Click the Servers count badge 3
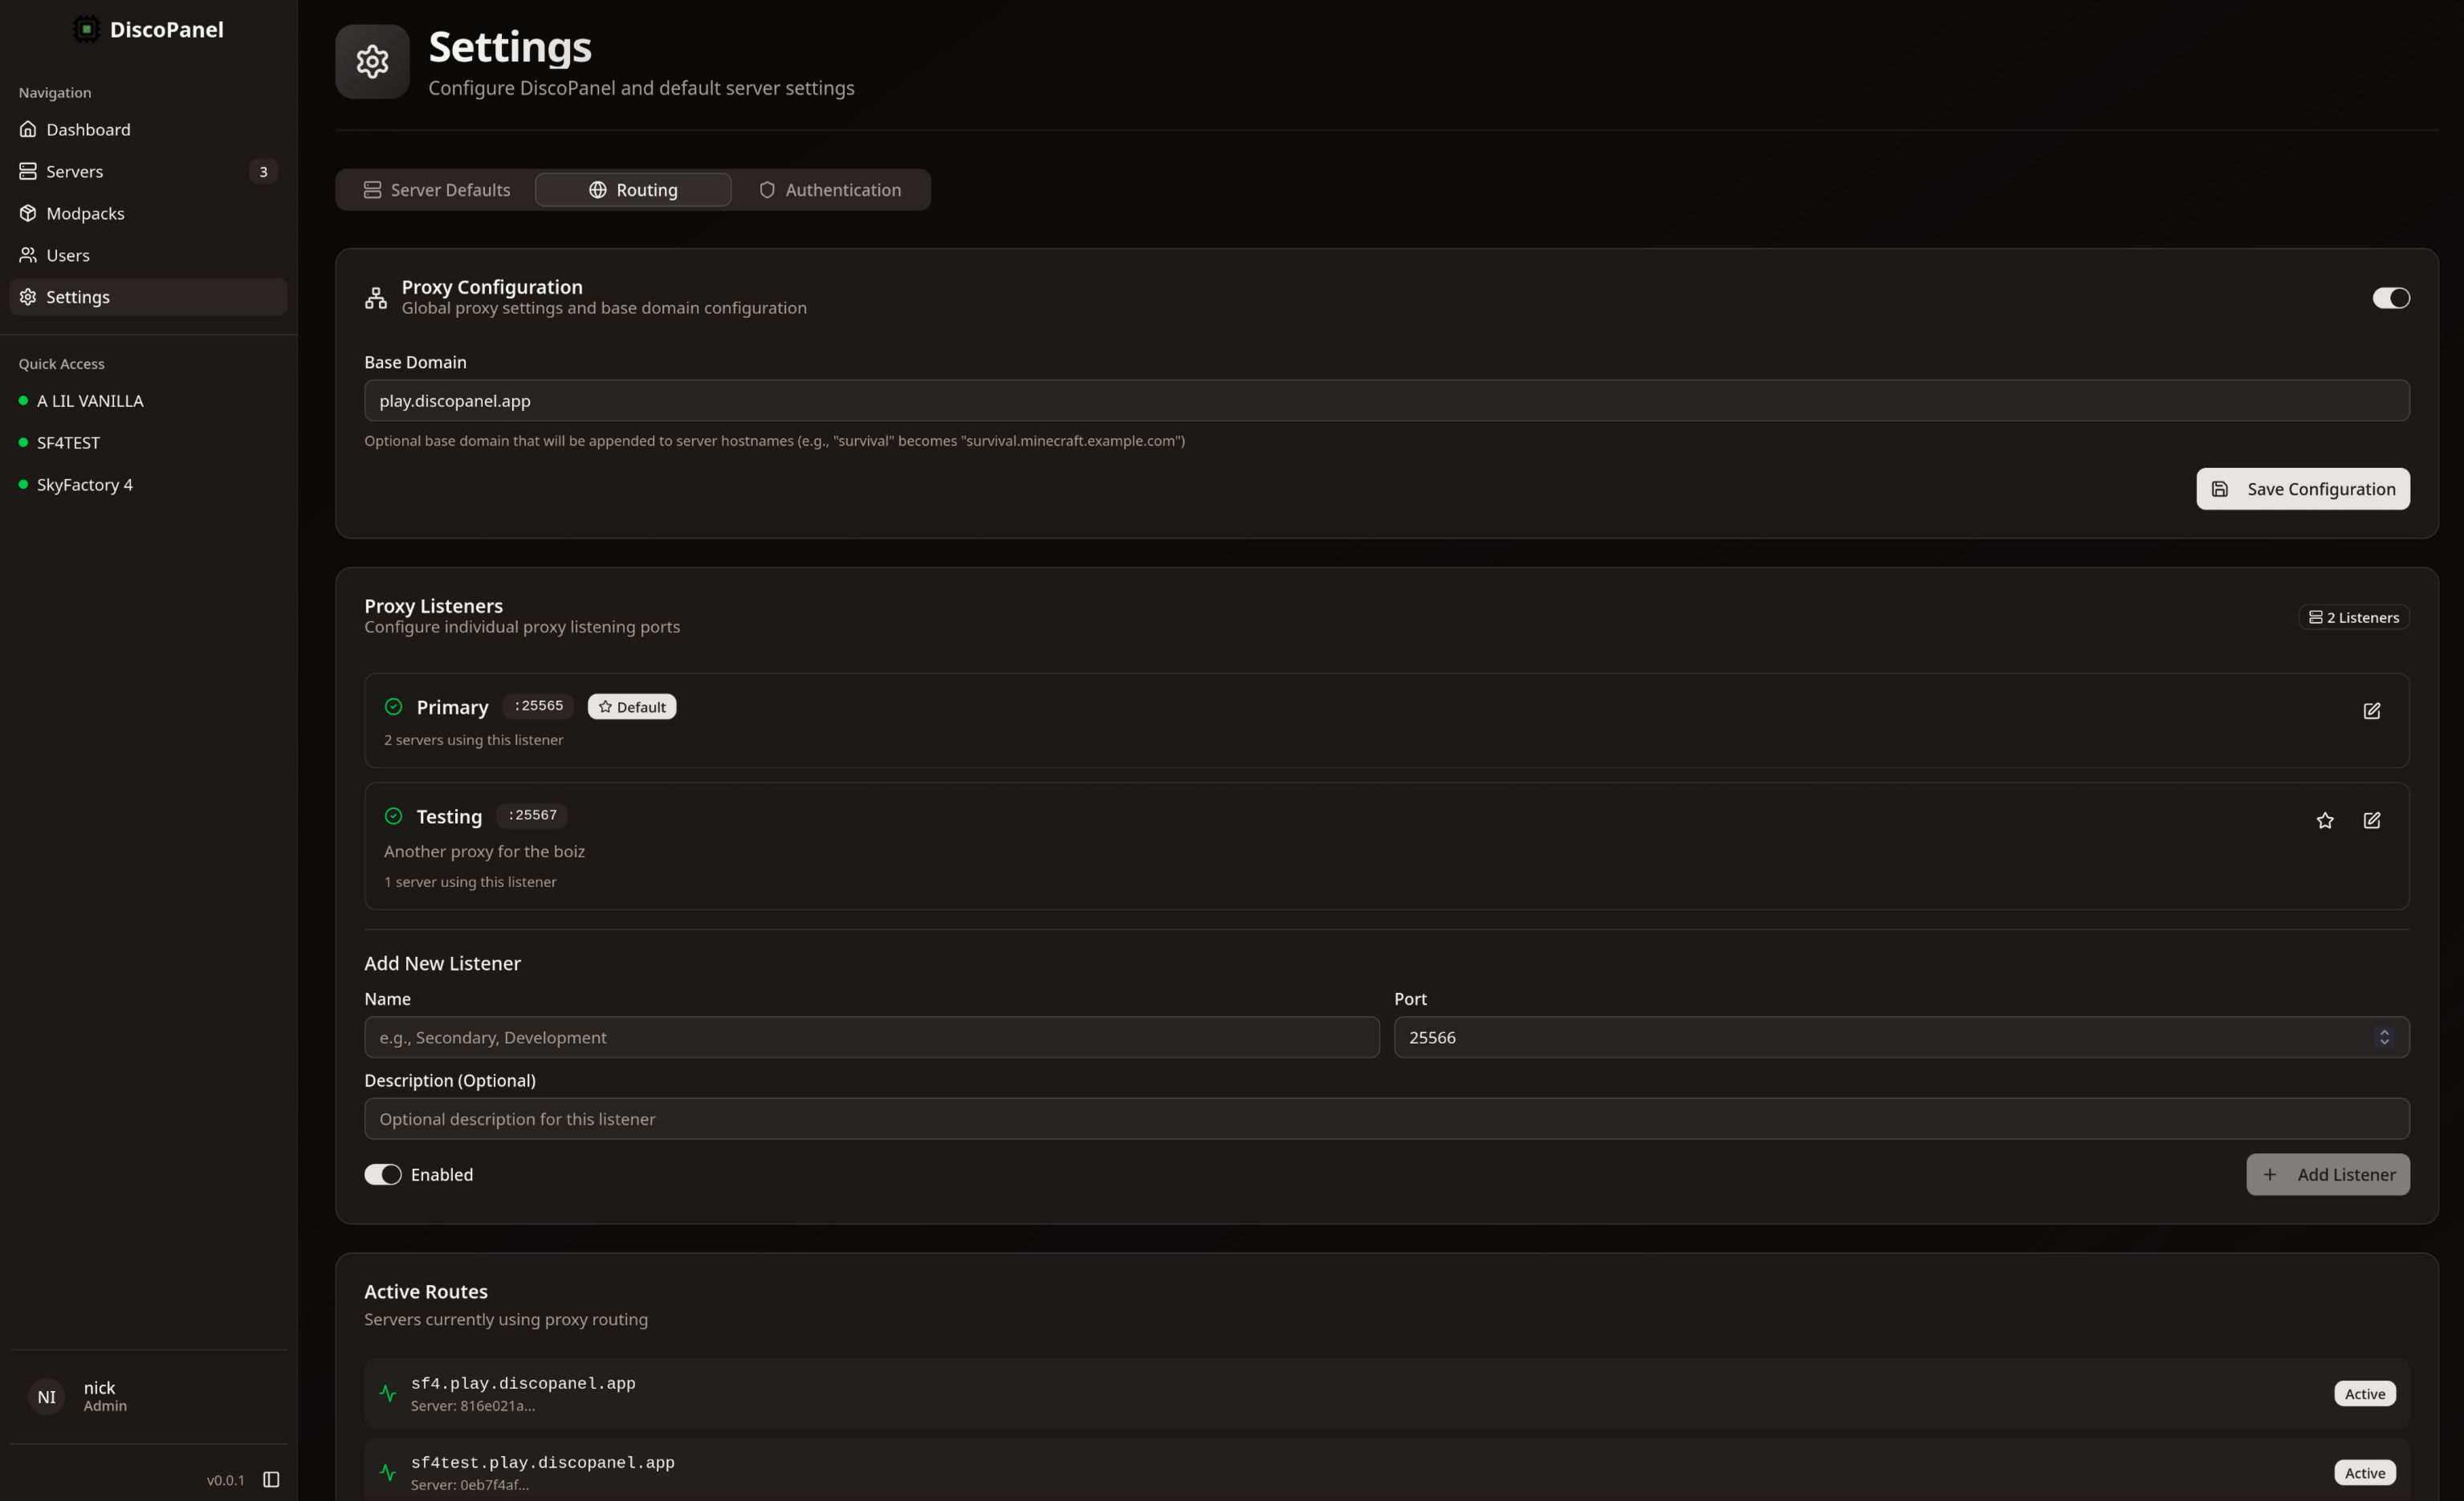 click(x=263, y=171)
